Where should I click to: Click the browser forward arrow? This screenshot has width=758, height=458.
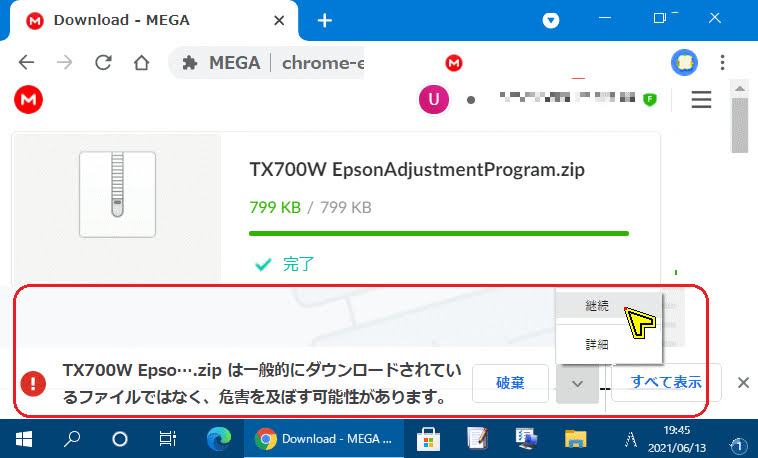tap(64, 62)
